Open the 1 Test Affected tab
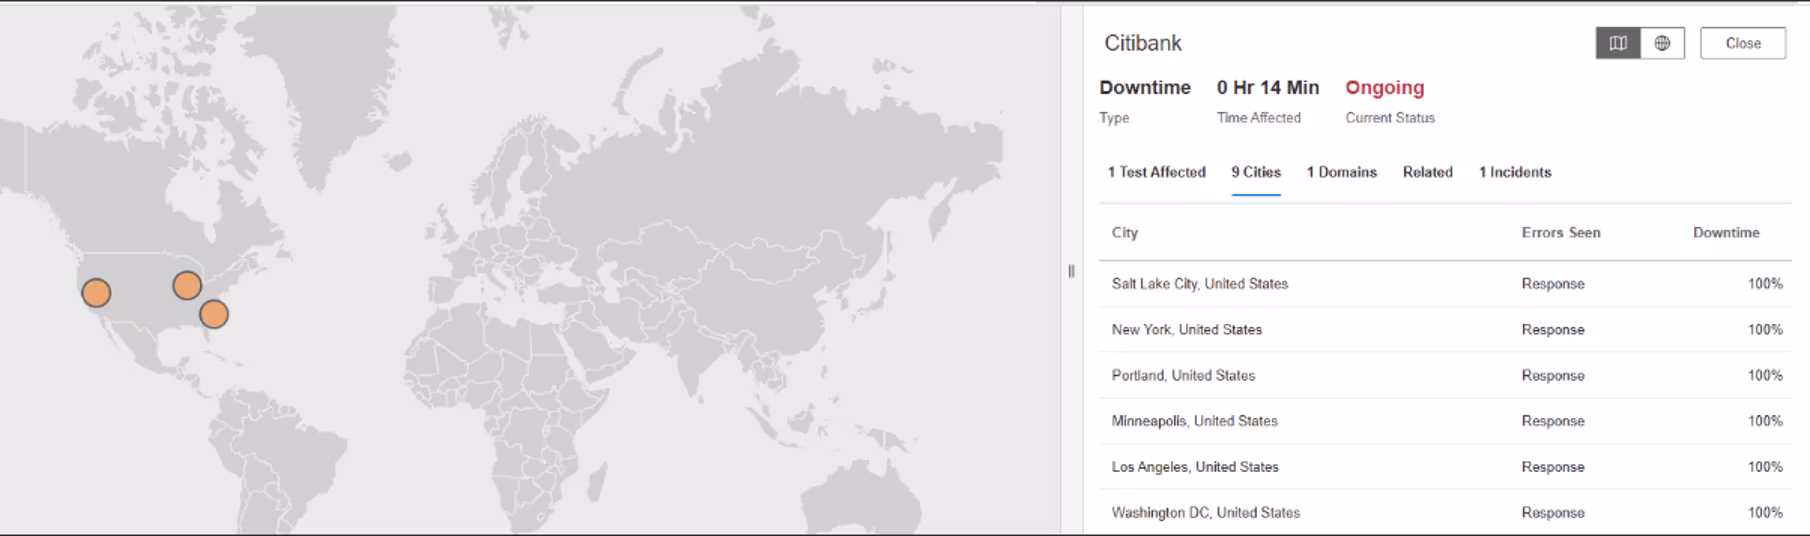The image size is (1810, 536). point(1156,172)
